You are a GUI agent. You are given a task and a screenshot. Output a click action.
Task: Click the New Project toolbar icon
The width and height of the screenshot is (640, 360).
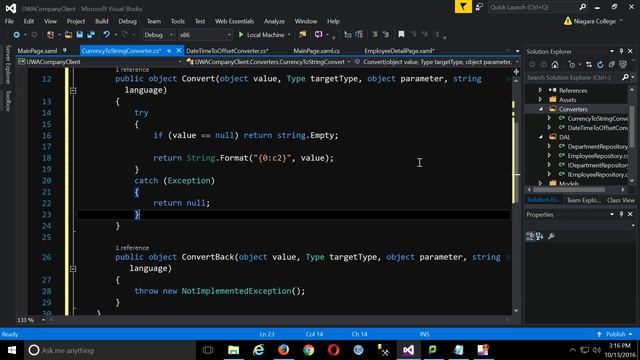pos(51,35)
